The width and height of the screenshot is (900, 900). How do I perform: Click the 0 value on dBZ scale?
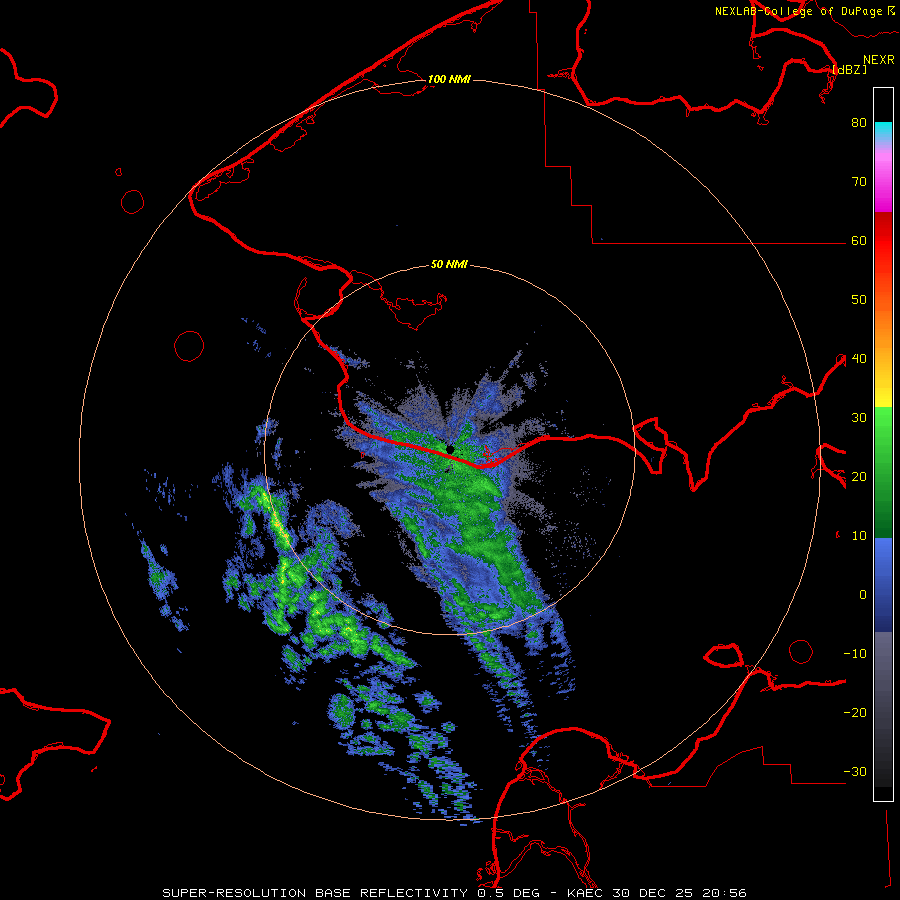click(863, 595)
